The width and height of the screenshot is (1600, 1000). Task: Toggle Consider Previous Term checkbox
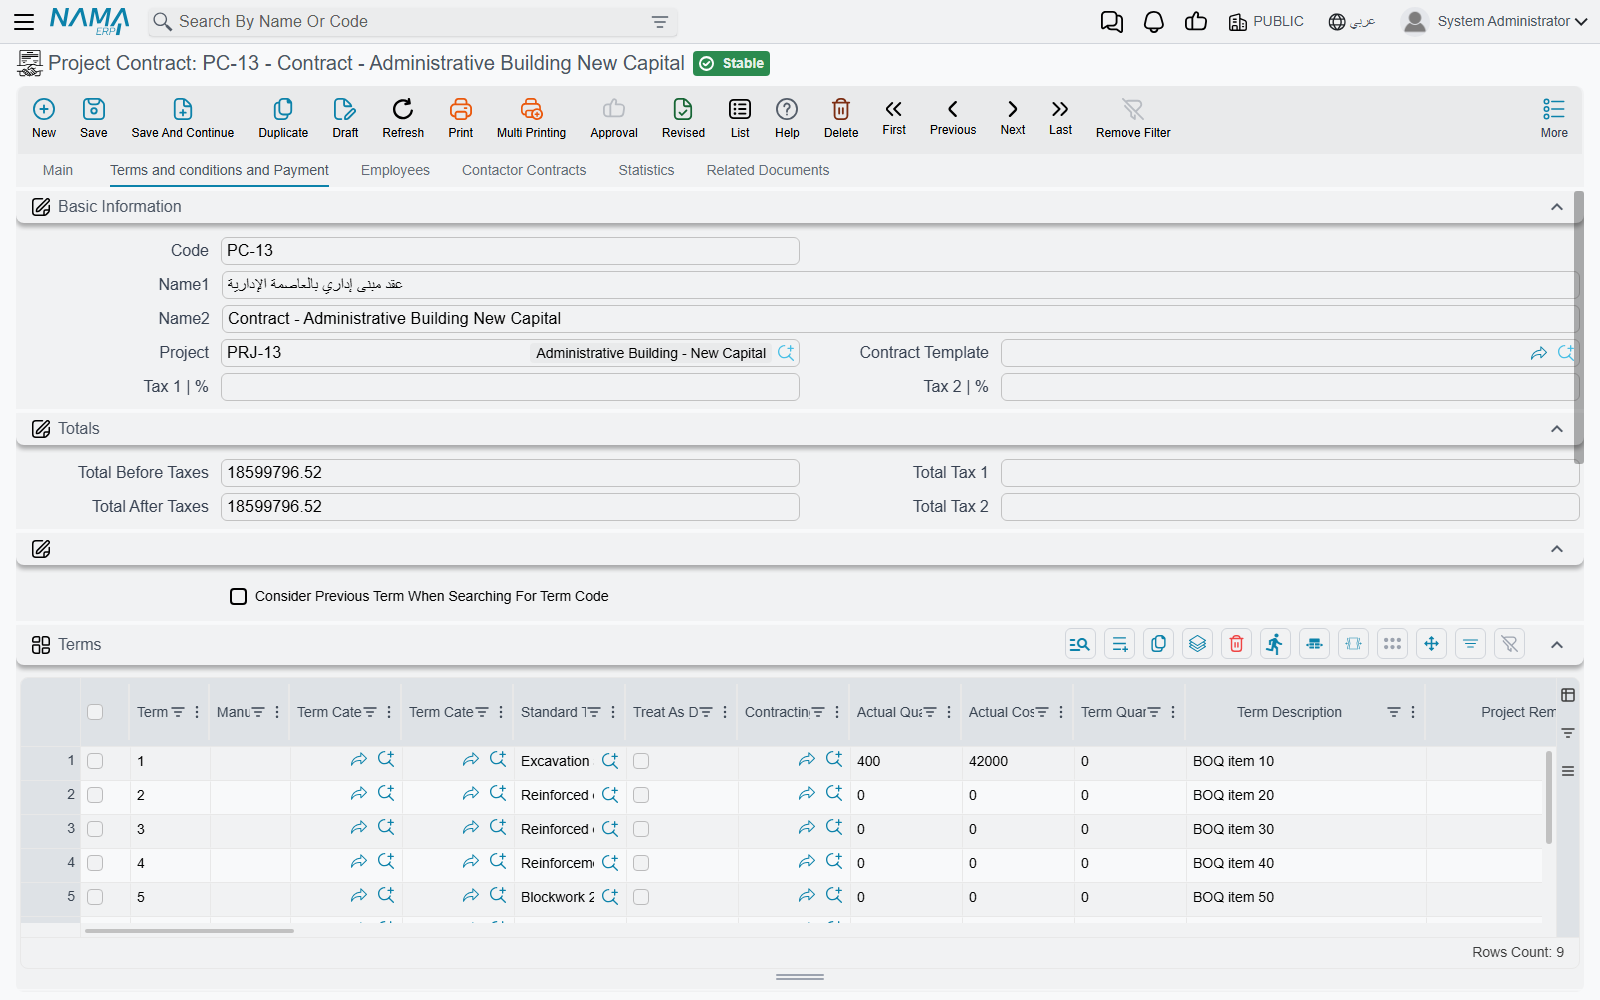pyautogui.click(x=238, y=596)
